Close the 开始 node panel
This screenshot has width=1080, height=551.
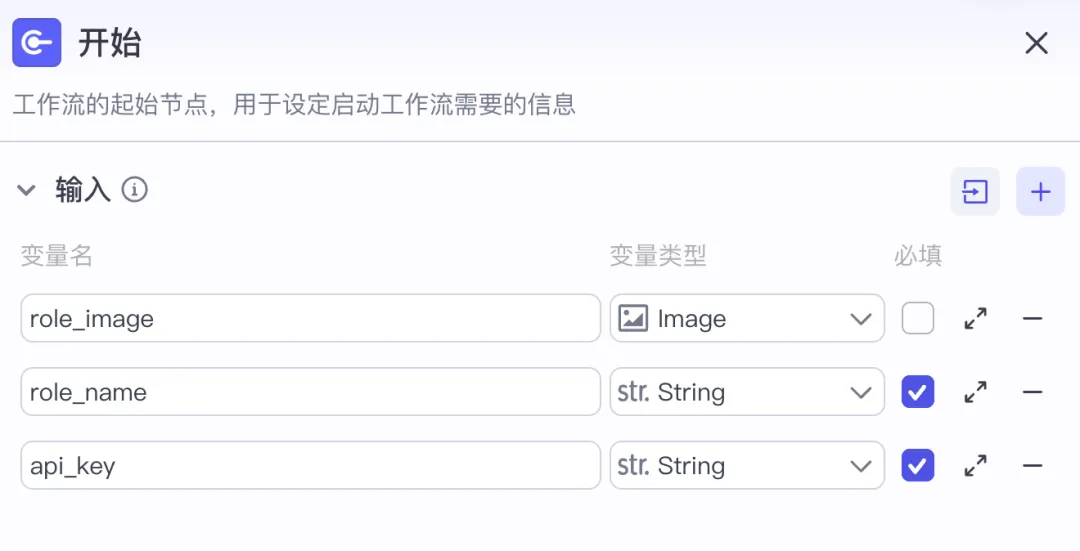(1036, 43)
